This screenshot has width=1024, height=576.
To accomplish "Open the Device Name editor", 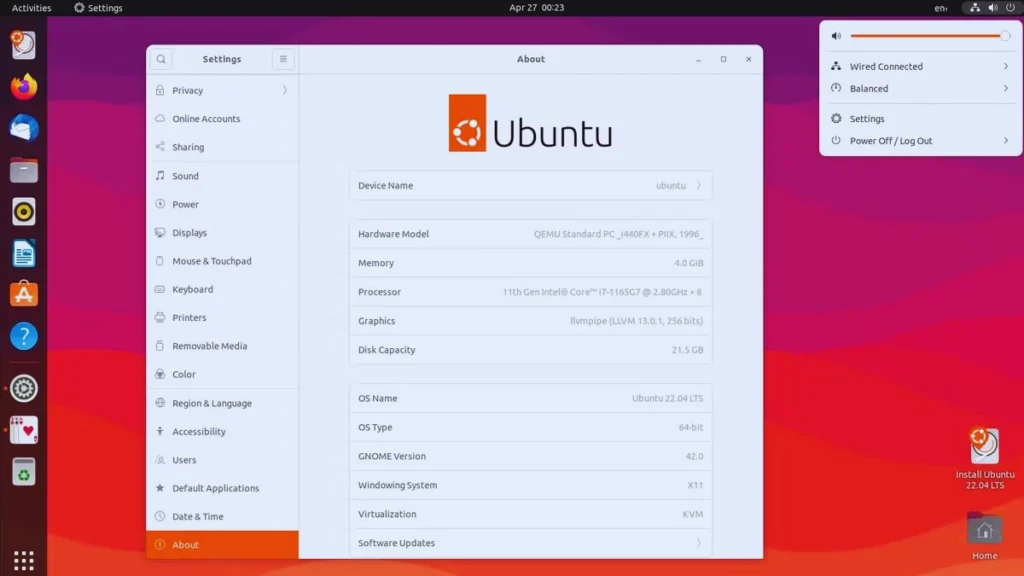I will click(x=530, y=185).
